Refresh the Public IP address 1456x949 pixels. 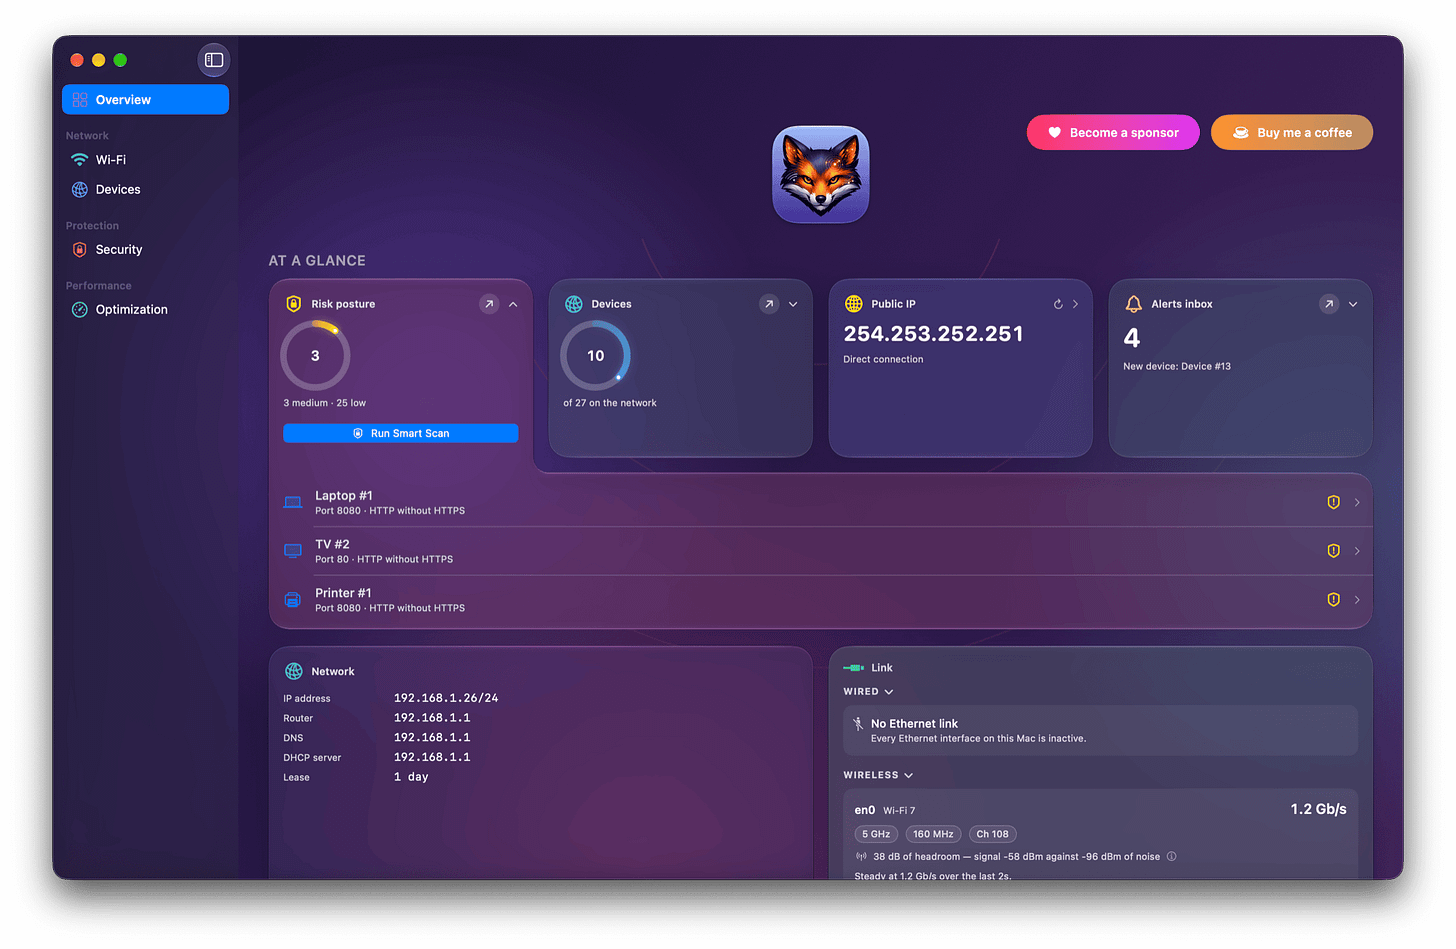pos(1058,304)
